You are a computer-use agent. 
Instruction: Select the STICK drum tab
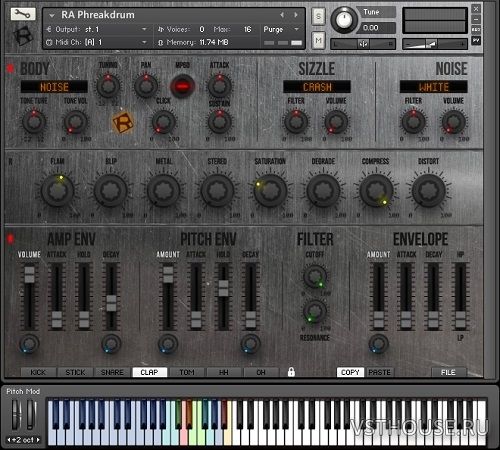click(x=75, y=372)
